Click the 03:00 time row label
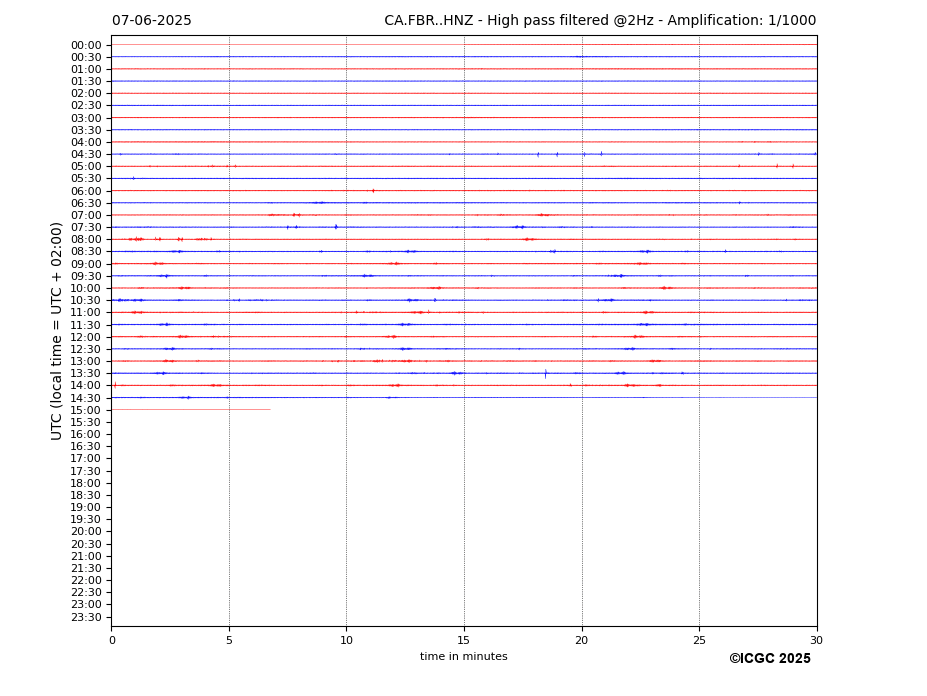Screen dimensions: 927x696 coord(86,118)
